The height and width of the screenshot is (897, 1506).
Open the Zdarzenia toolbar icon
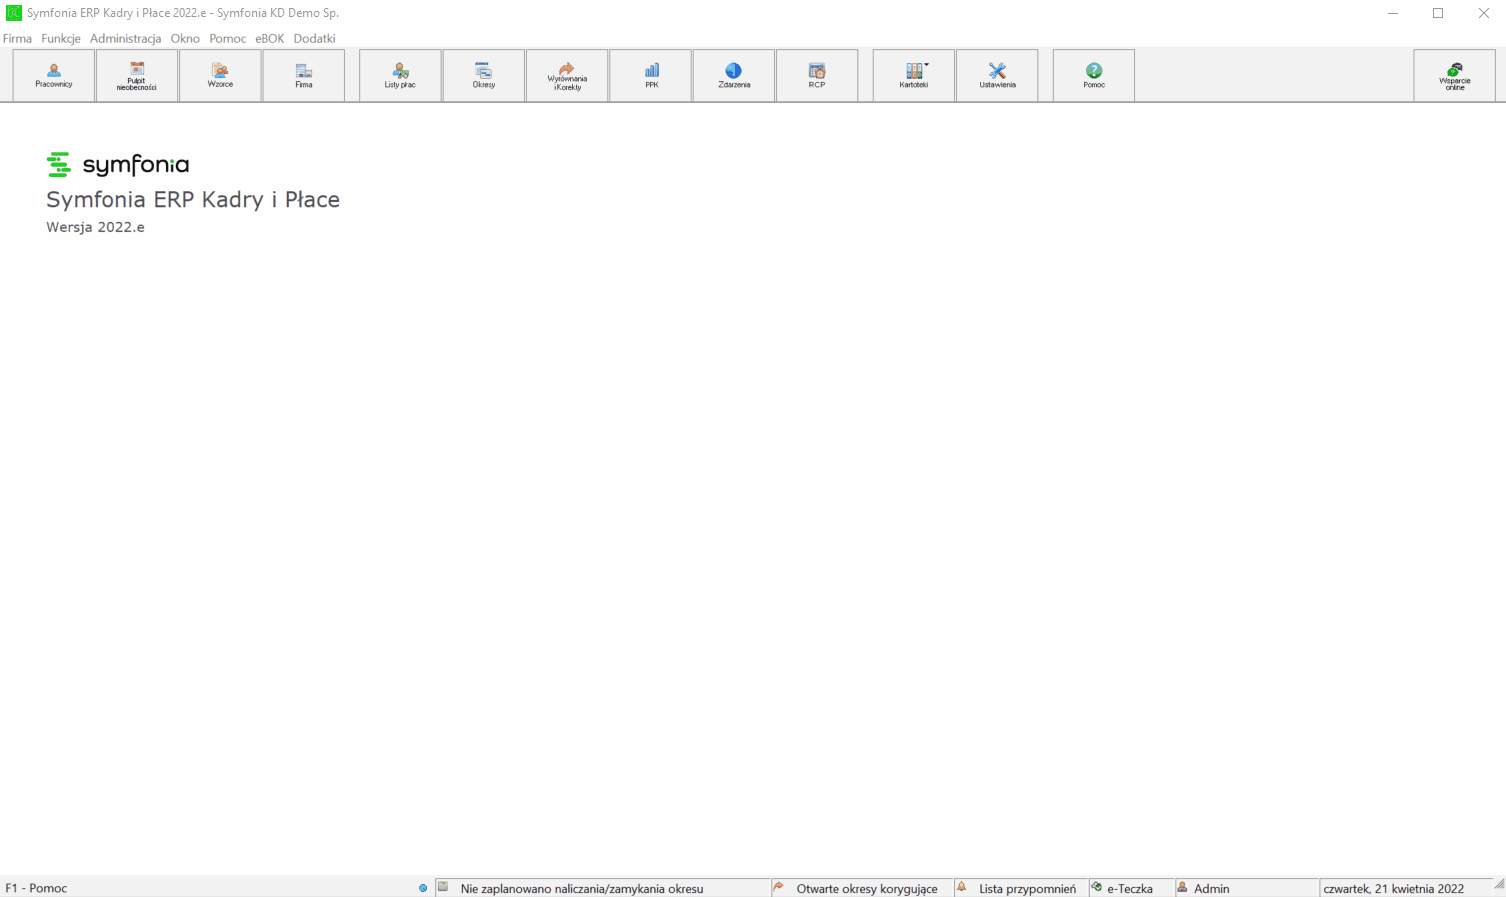[x=734, y=75]
